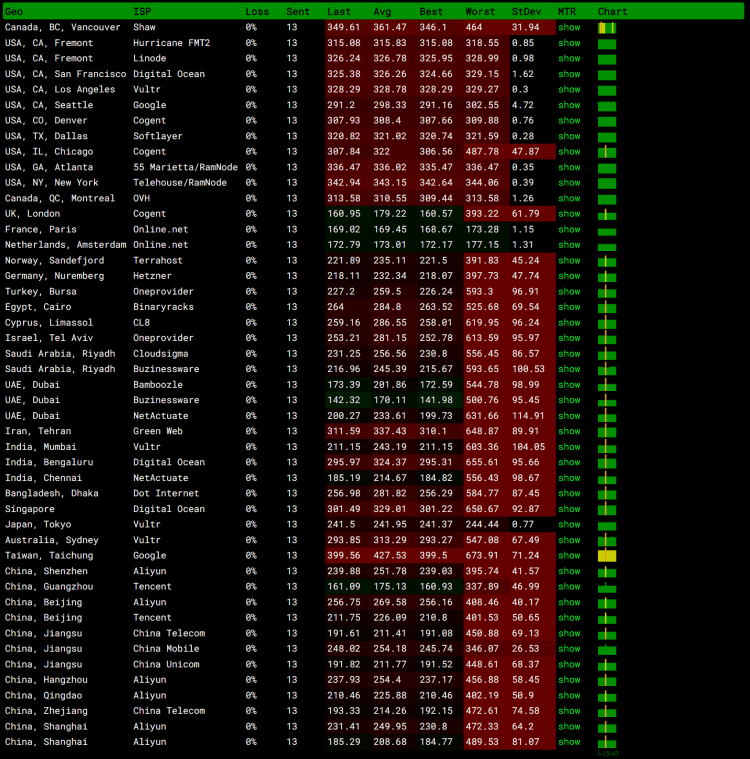Select the "Bangladesh, Dhaka" geo cell
The height and width of the screenshot is (759, 750).
[51, 493]
